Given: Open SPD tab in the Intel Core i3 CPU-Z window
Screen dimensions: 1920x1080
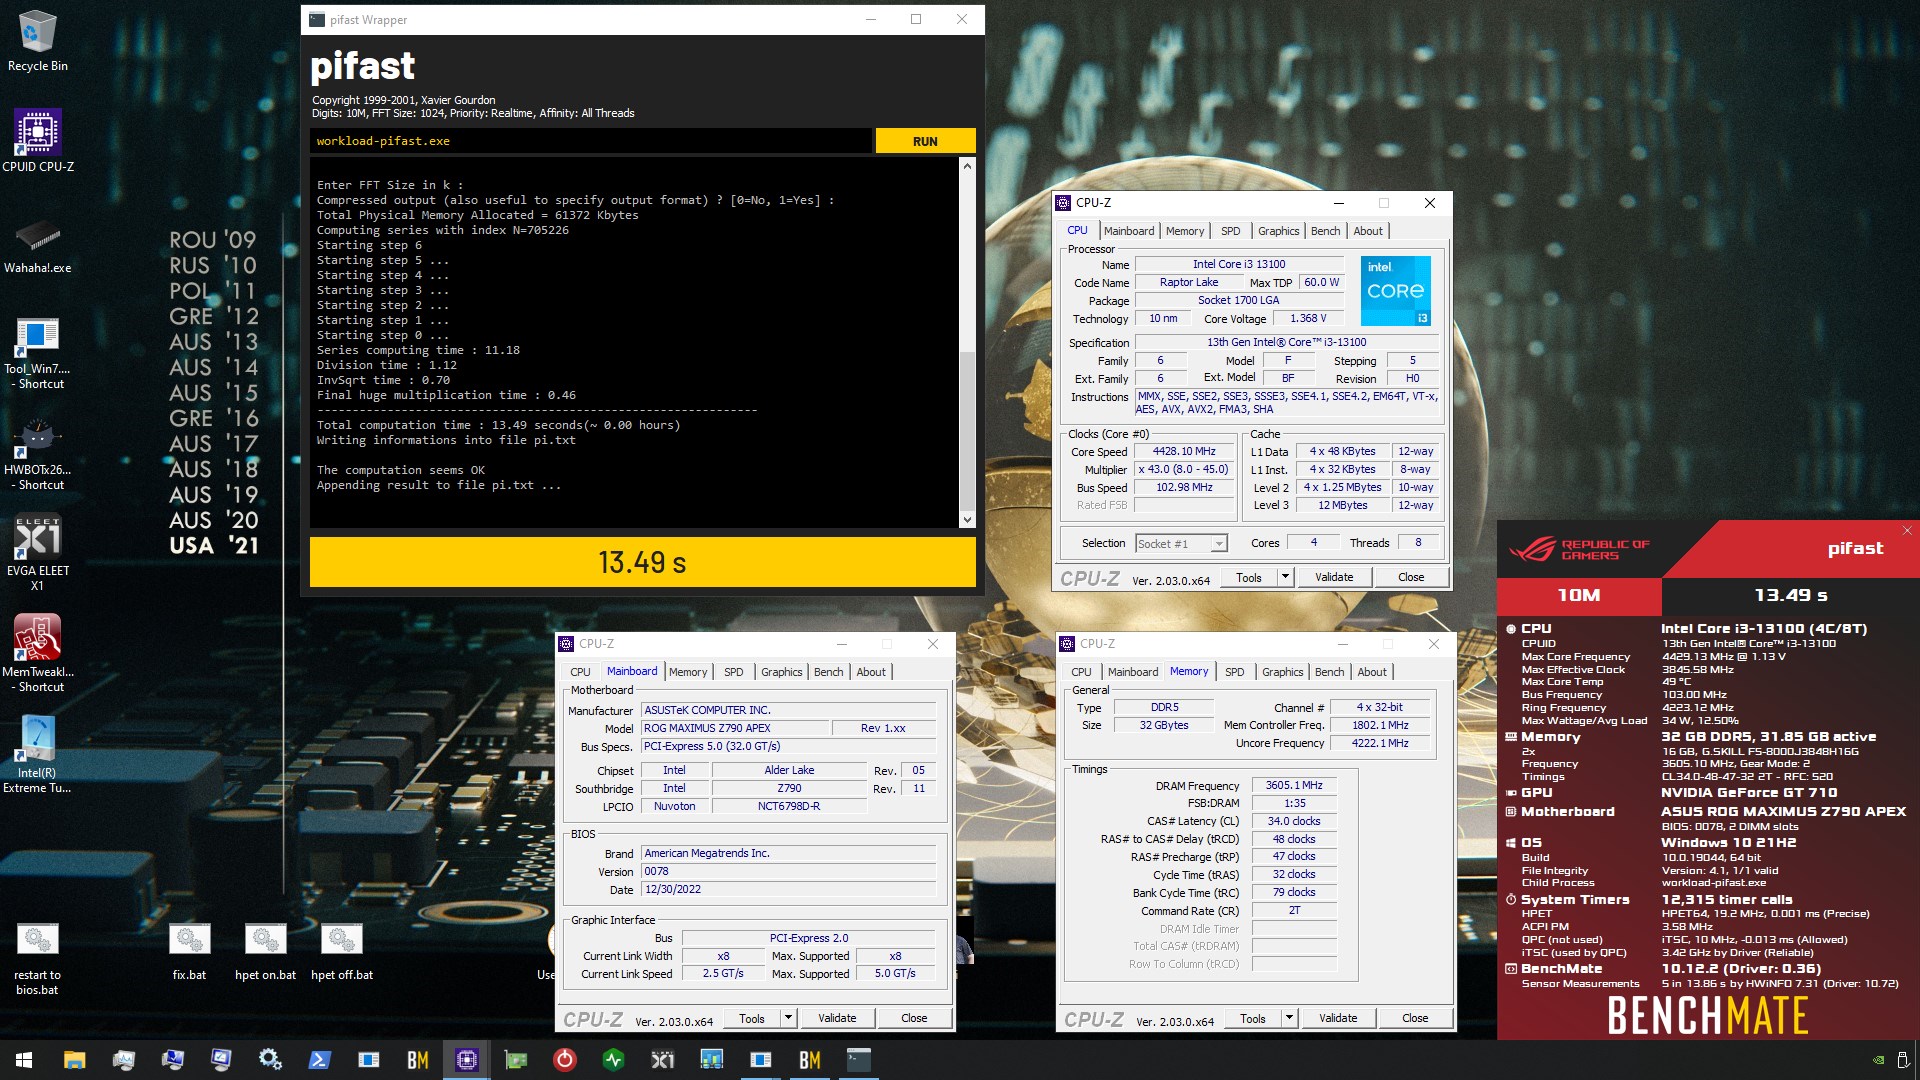Looking at the screenshot, I should pos(1231,231).
